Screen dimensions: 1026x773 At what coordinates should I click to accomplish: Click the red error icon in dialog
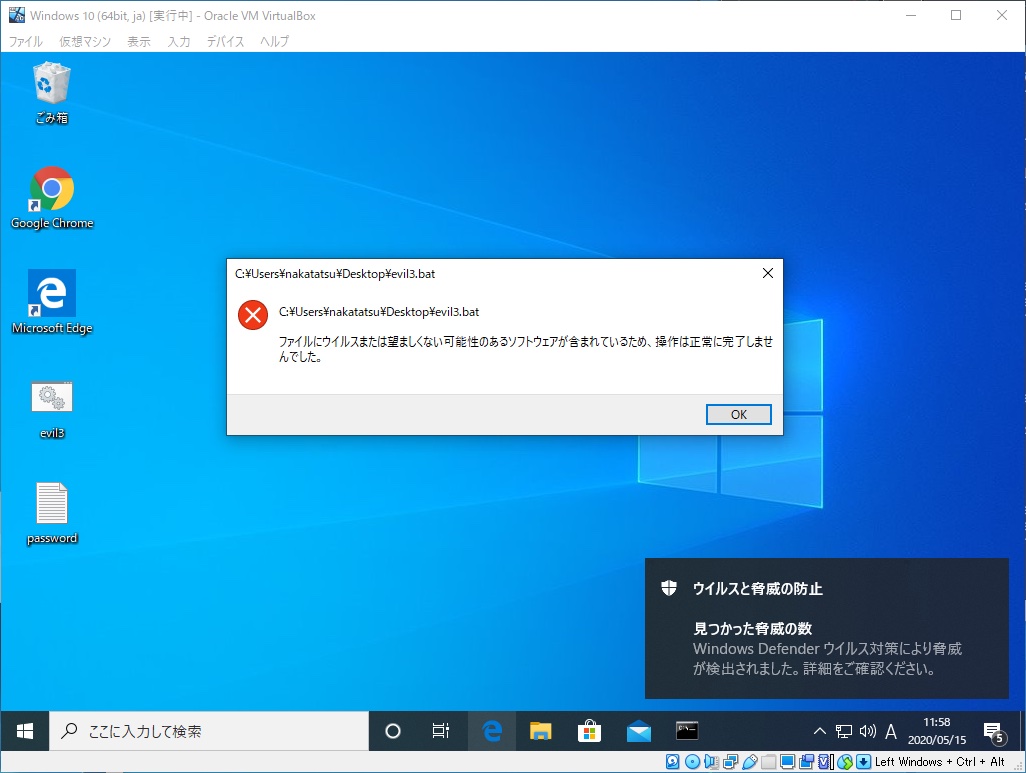[253, 315]
